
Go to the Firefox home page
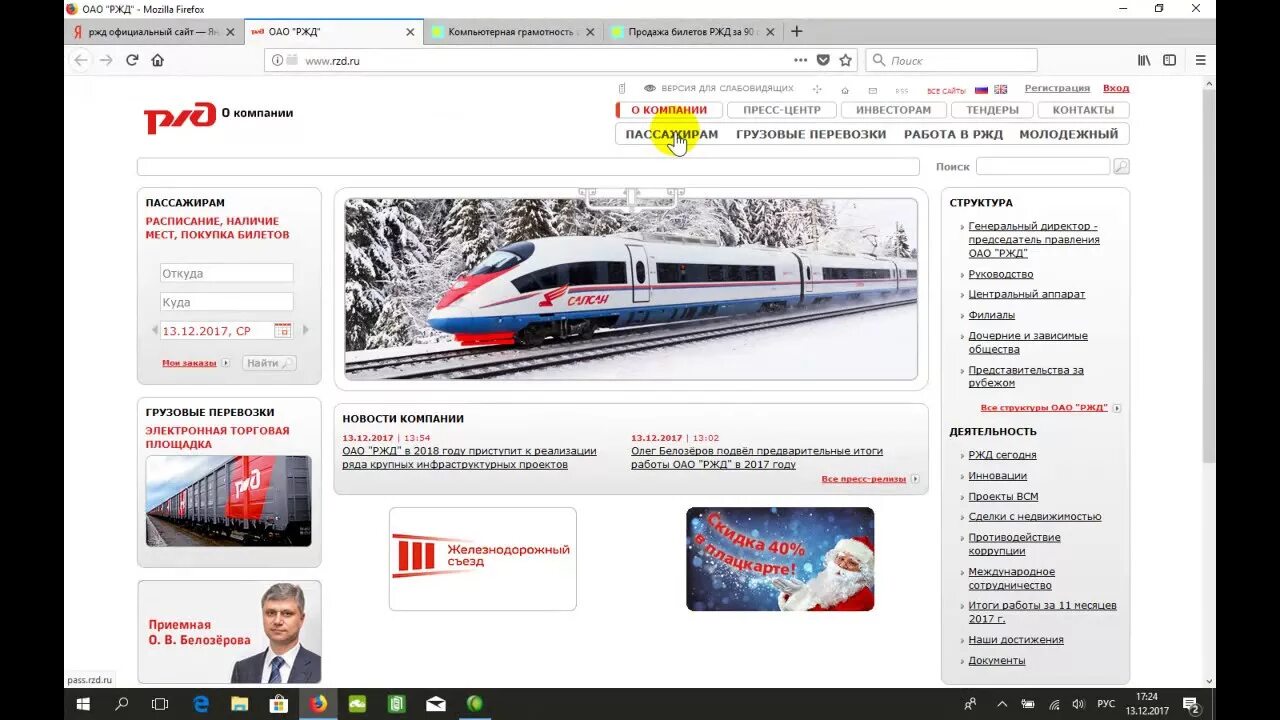click(x=157, y=60)
